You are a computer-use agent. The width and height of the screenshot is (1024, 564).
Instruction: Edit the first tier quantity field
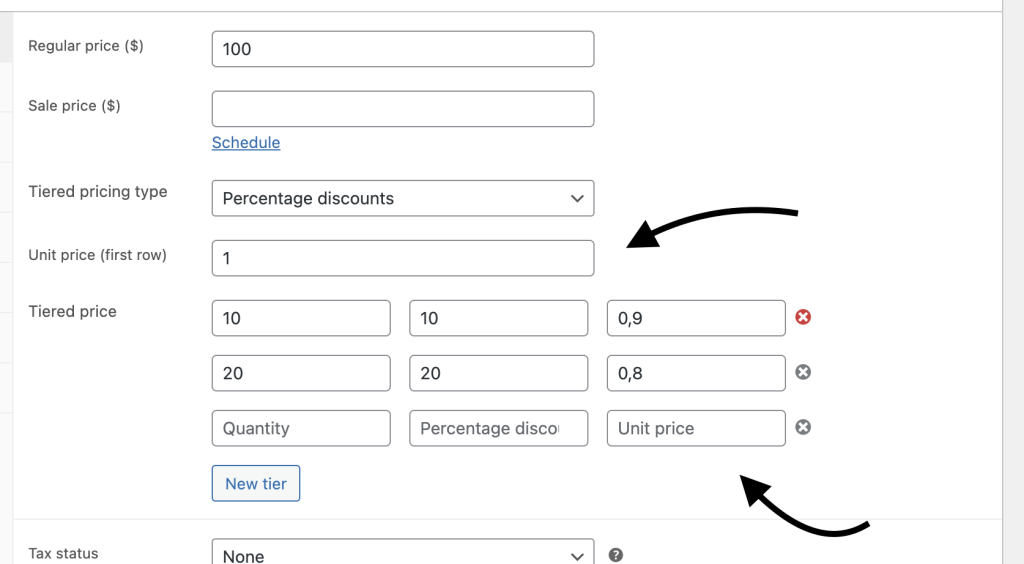[x=301, y=318]
